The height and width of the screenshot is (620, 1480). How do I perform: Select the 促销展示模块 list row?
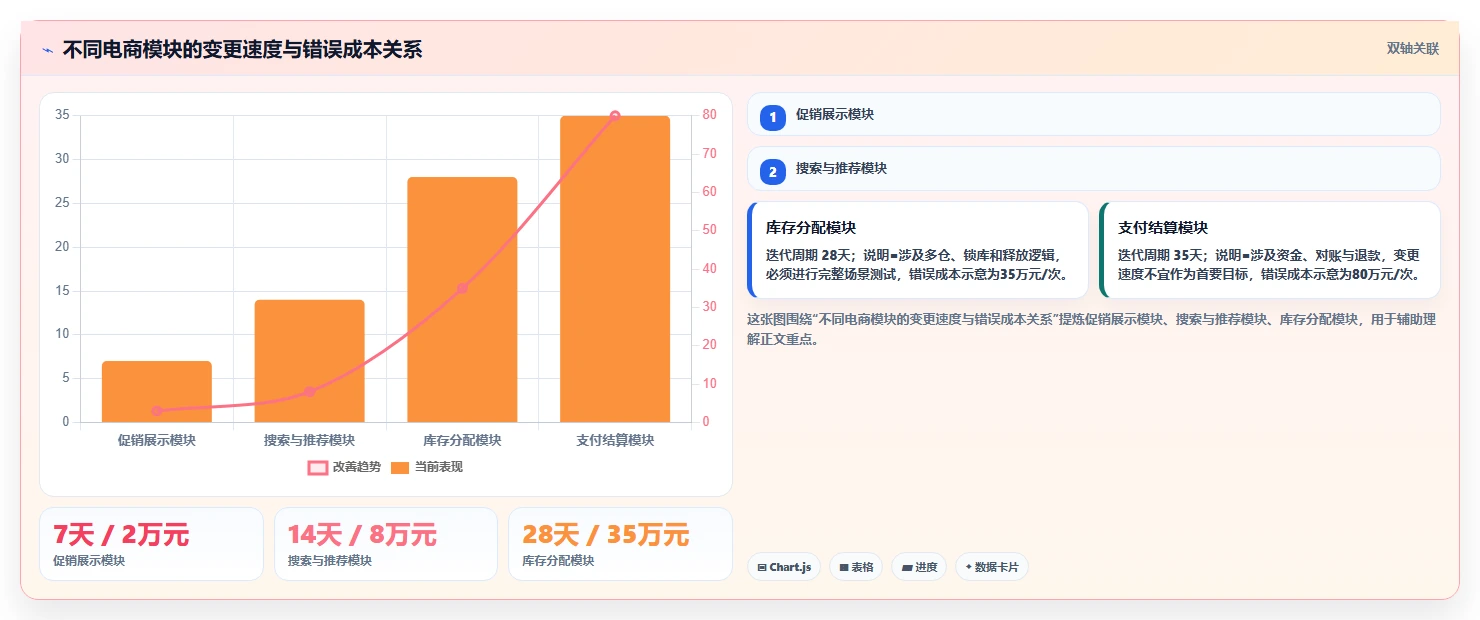1094,114
